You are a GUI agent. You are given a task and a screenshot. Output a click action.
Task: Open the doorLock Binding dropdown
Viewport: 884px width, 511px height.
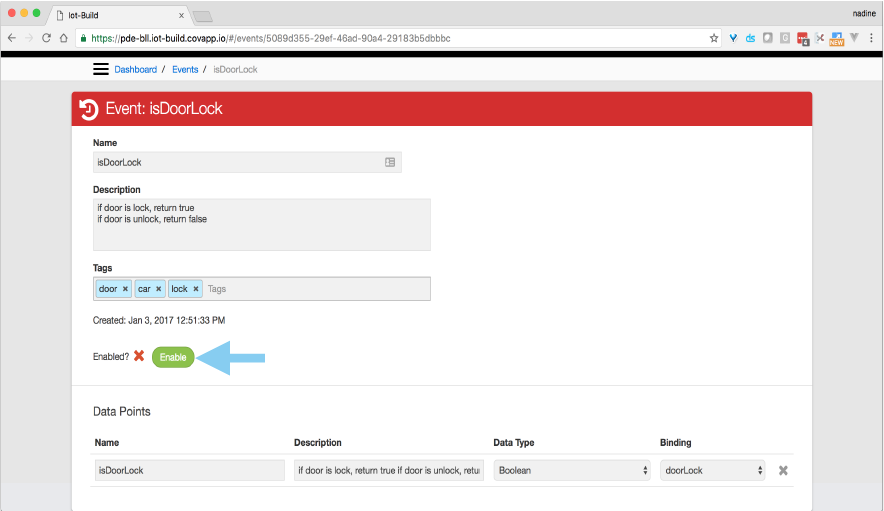pos(714,470)
